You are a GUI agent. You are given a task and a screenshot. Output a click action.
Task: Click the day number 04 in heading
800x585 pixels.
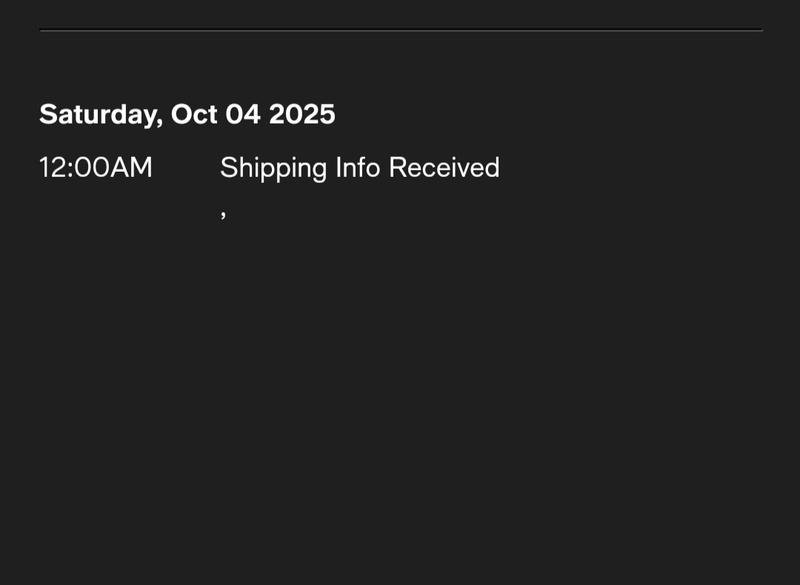tap(243, 114)
